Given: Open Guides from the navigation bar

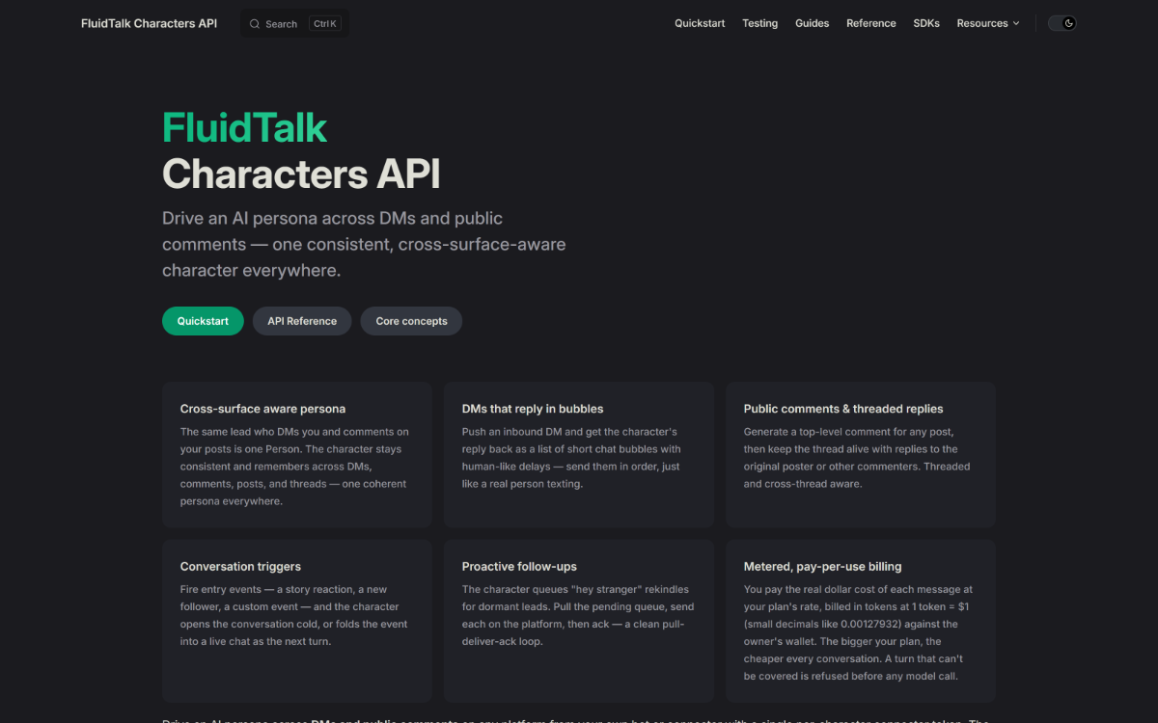Looking at the screenshot, I should [x=812, y=24].
